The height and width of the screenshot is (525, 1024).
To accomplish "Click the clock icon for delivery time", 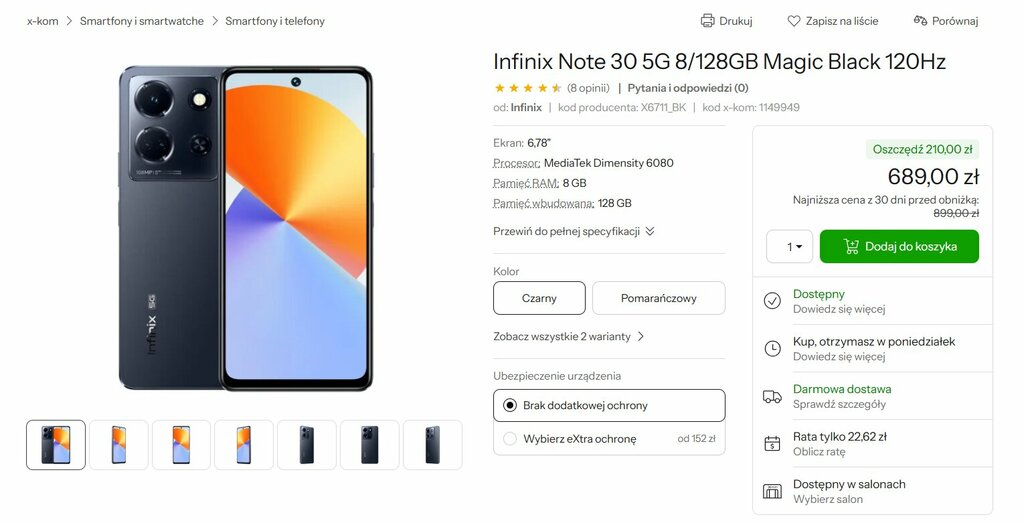I will [772, 349].
